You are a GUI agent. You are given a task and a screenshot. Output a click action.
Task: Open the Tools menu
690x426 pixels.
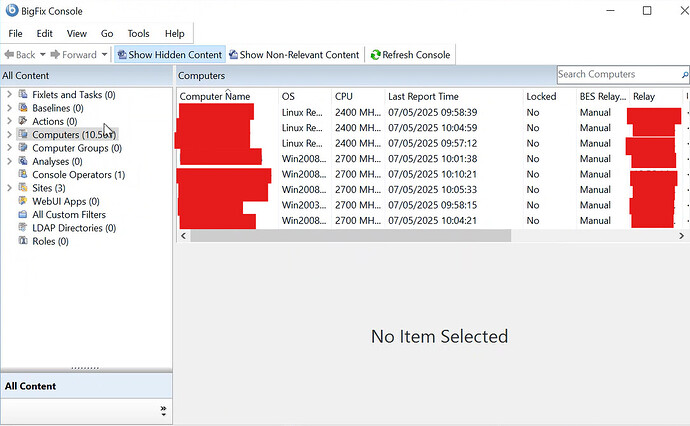138,33
